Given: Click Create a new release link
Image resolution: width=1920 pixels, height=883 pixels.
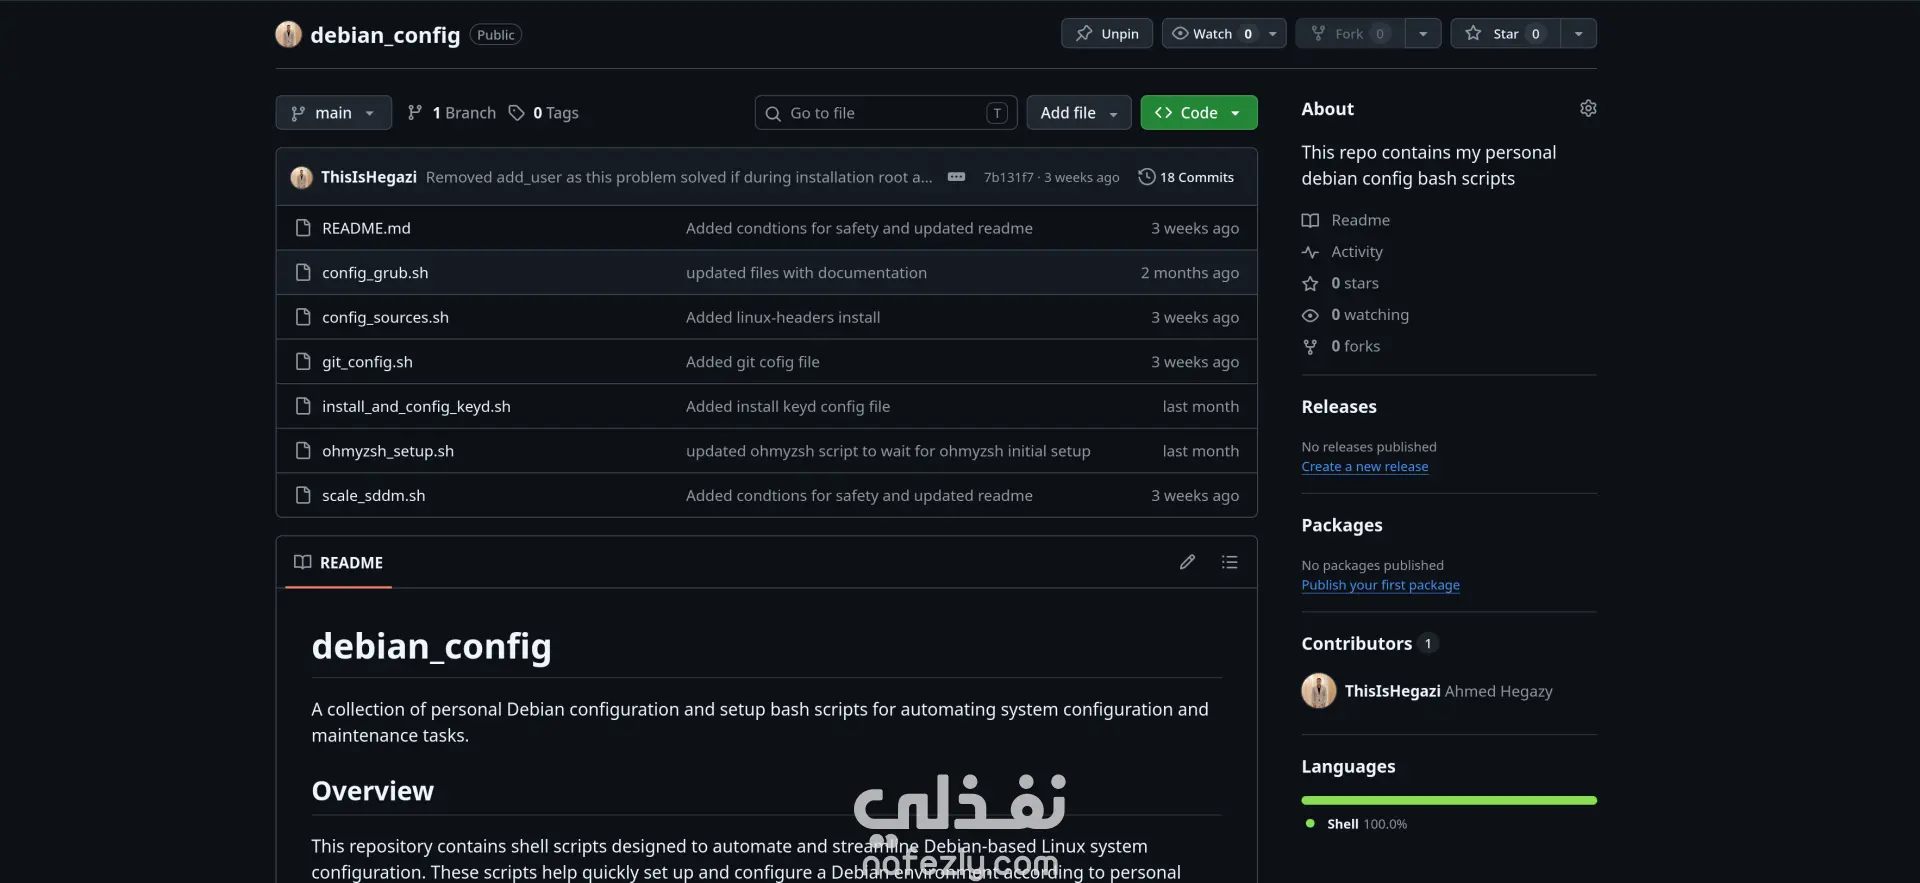Looking at the screenshot, I should click(1364, 467).
